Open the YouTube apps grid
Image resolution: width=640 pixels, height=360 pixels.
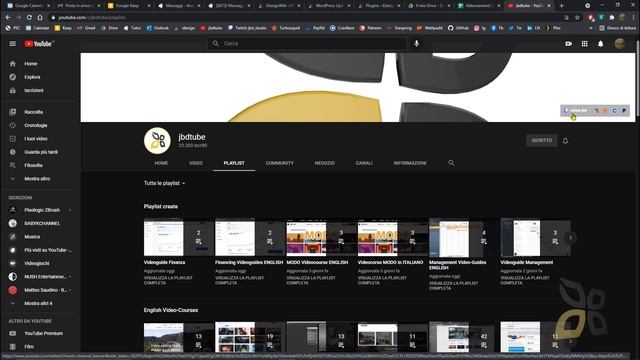pos(584,44)
